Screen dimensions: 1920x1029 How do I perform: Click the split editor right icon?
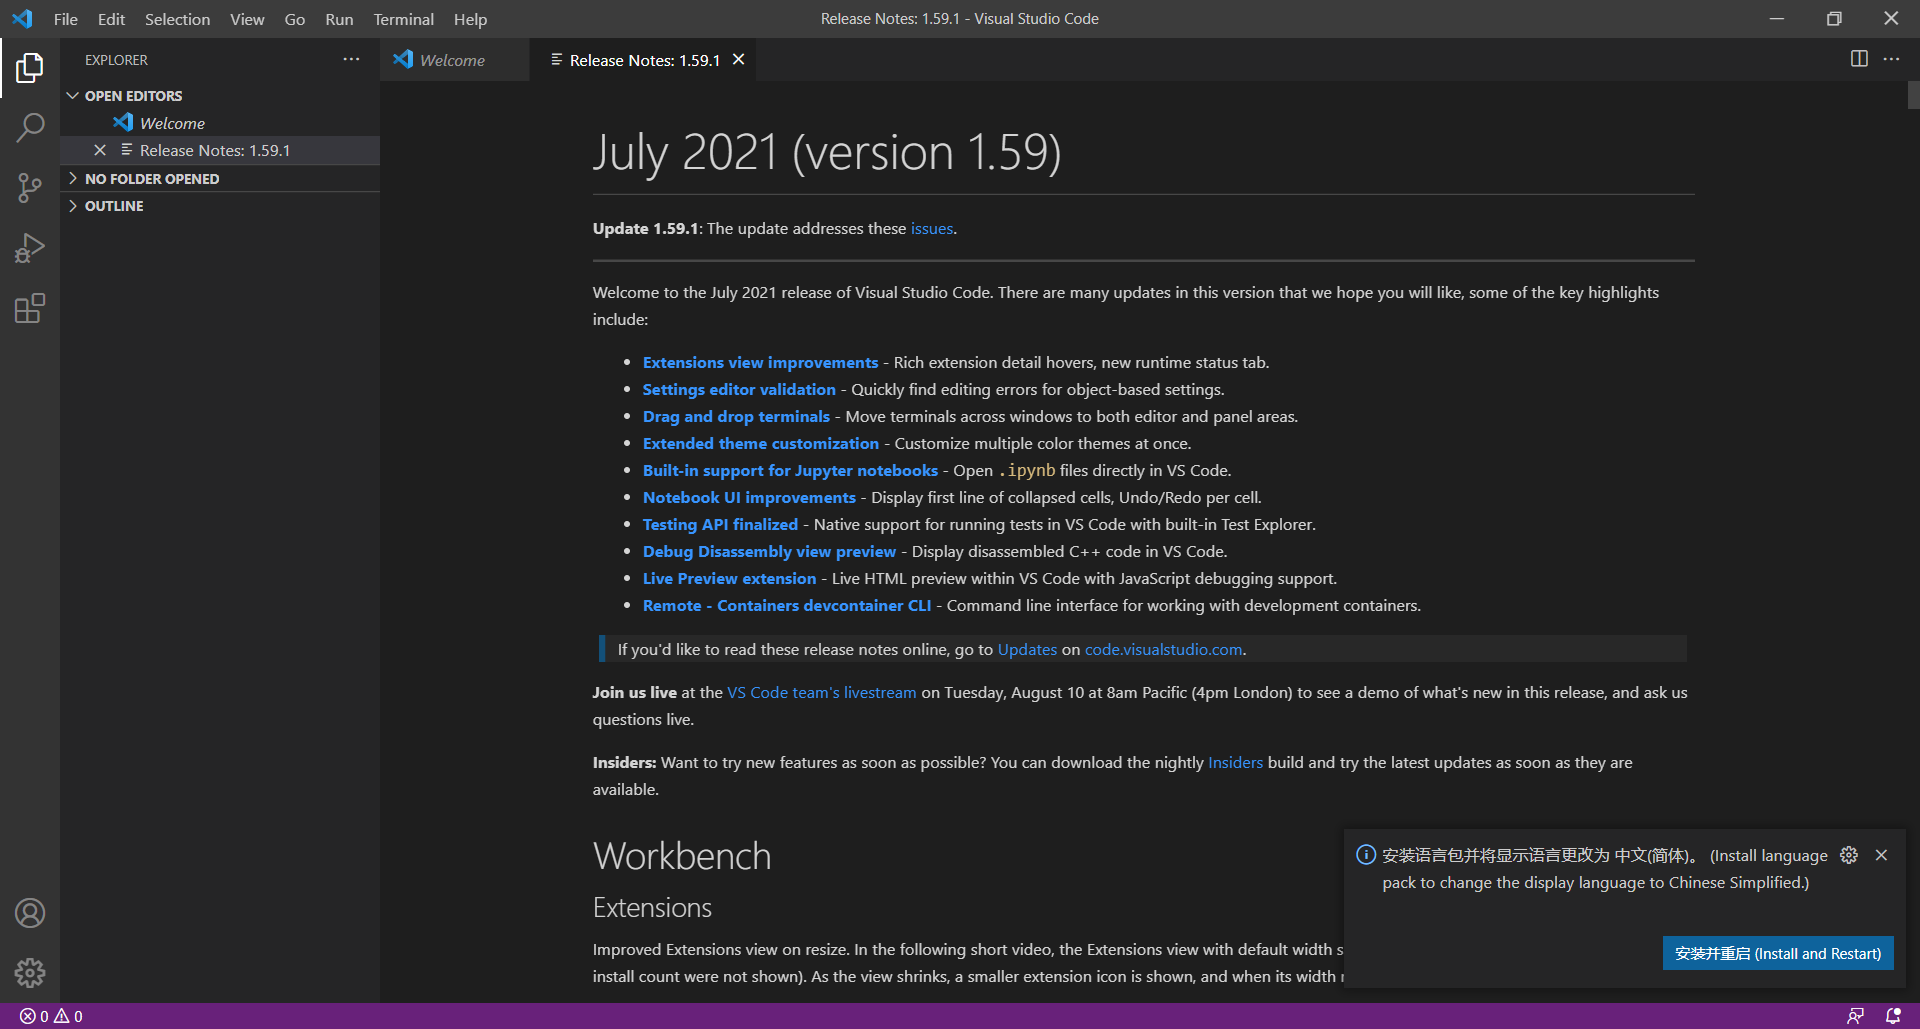[1859, 59]
